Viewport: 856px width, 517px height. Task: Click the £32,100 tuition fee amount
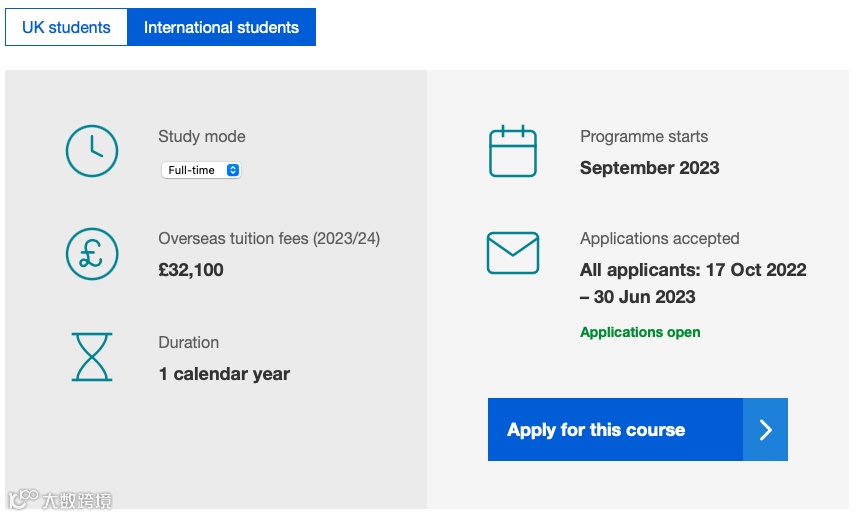pos(191,270)
